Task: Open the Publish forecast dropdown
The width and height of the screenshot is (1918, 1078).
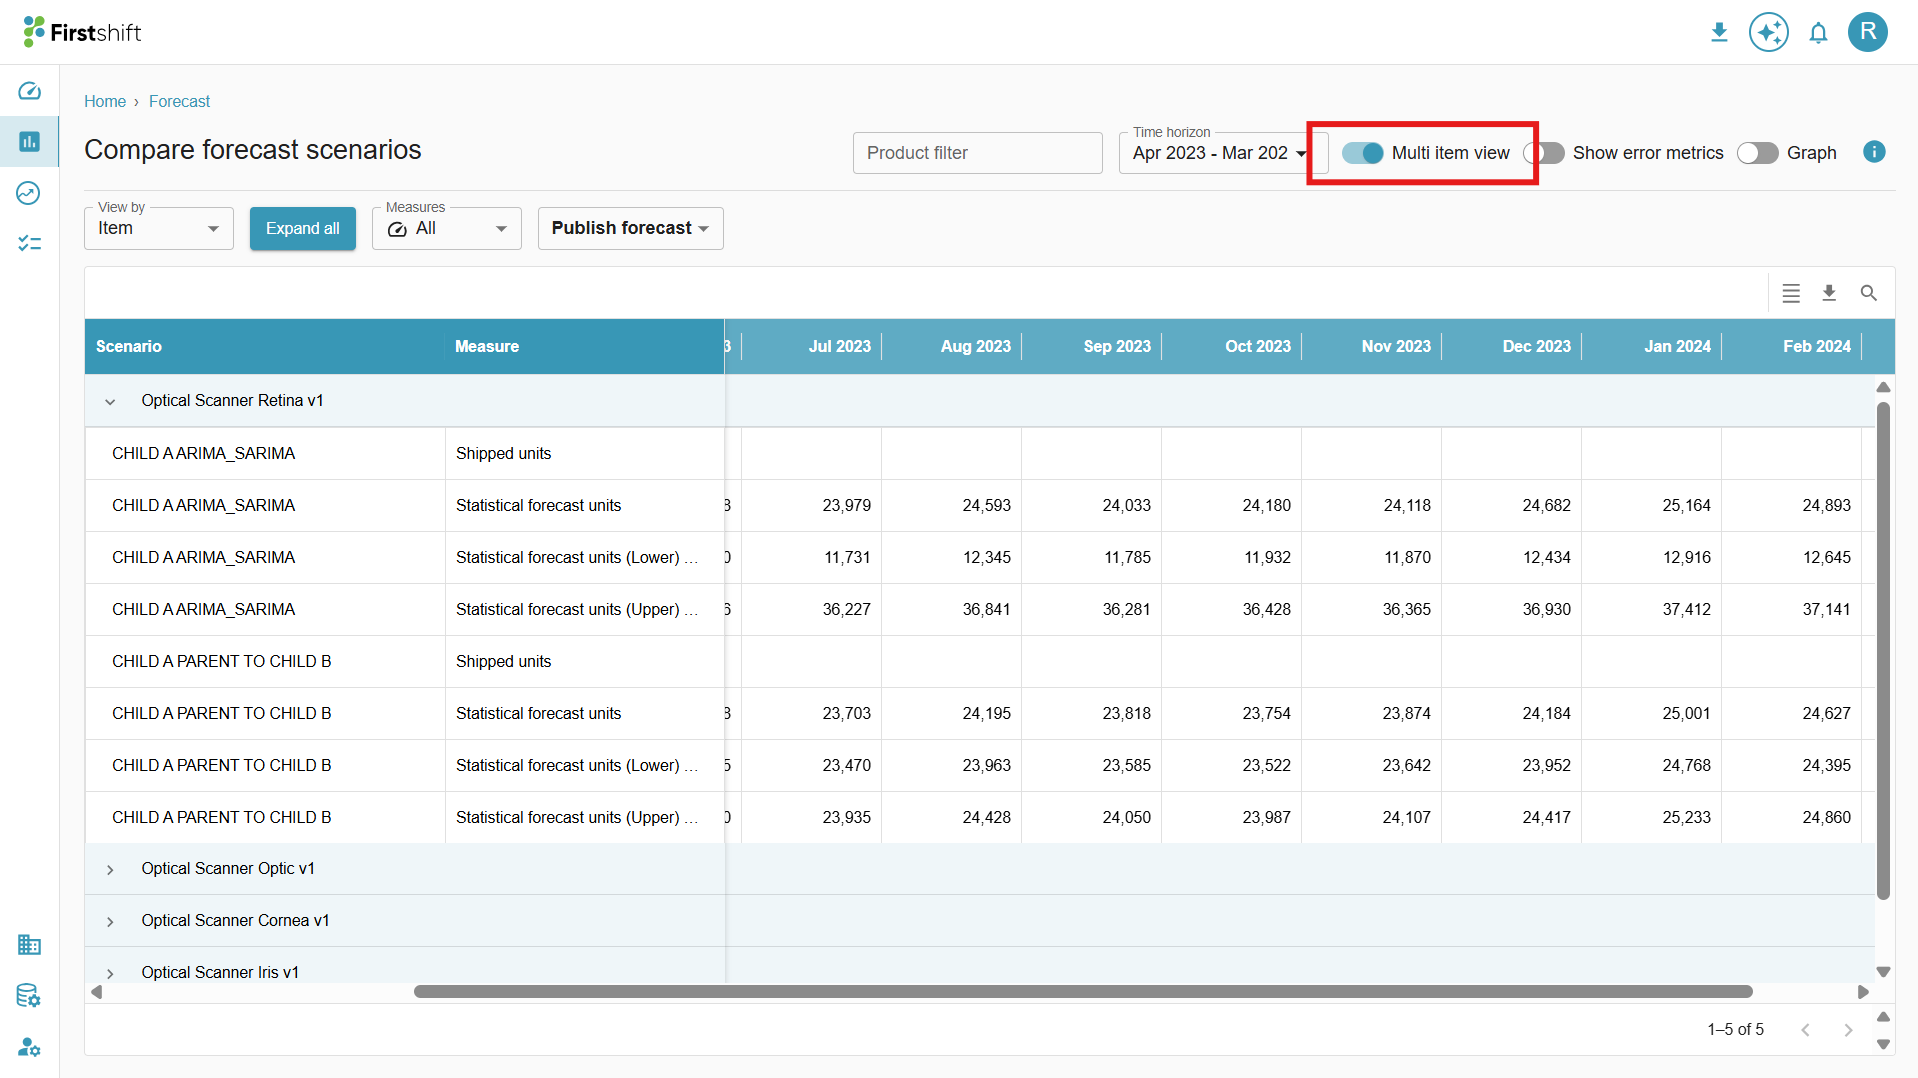Action: (630, 228)
